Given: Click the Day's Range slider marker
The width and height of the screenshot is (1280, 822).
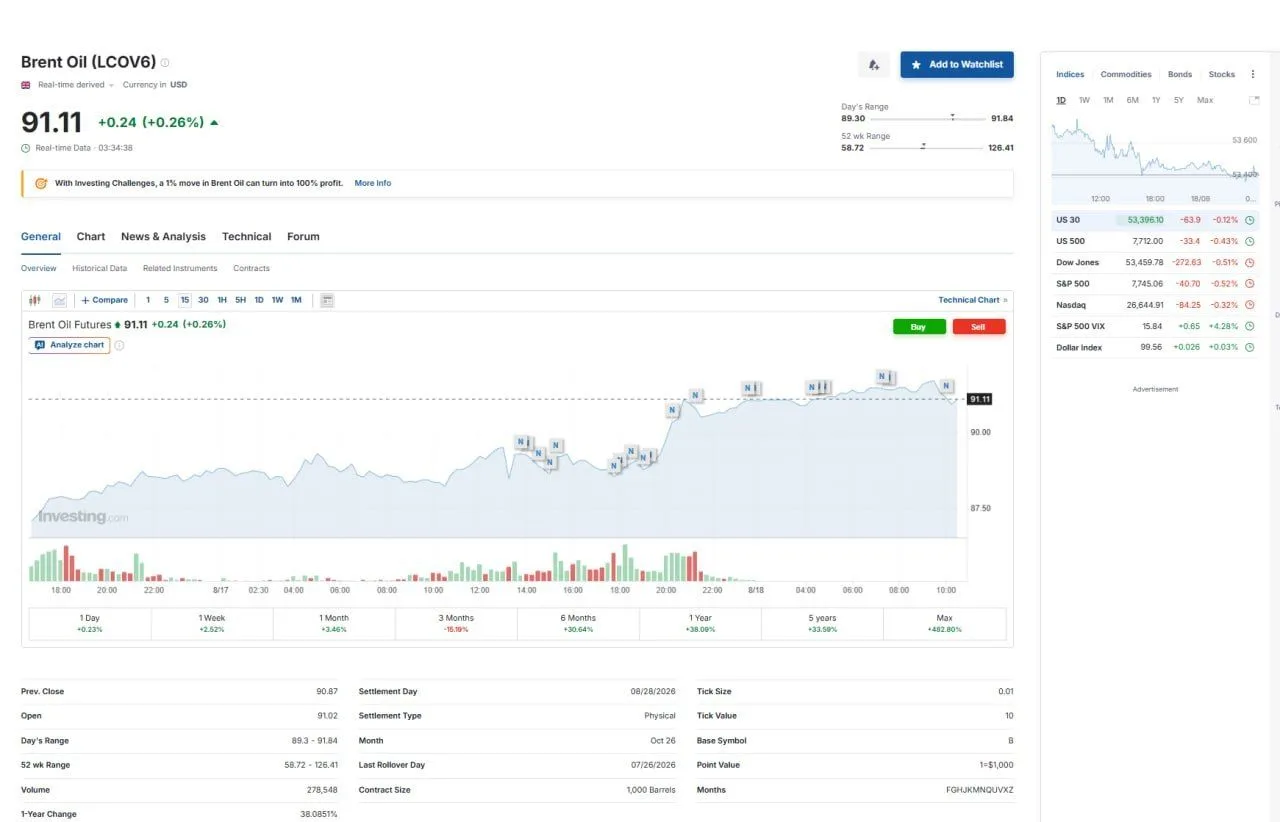Looking at the screenshot, I should coord(952,117).
